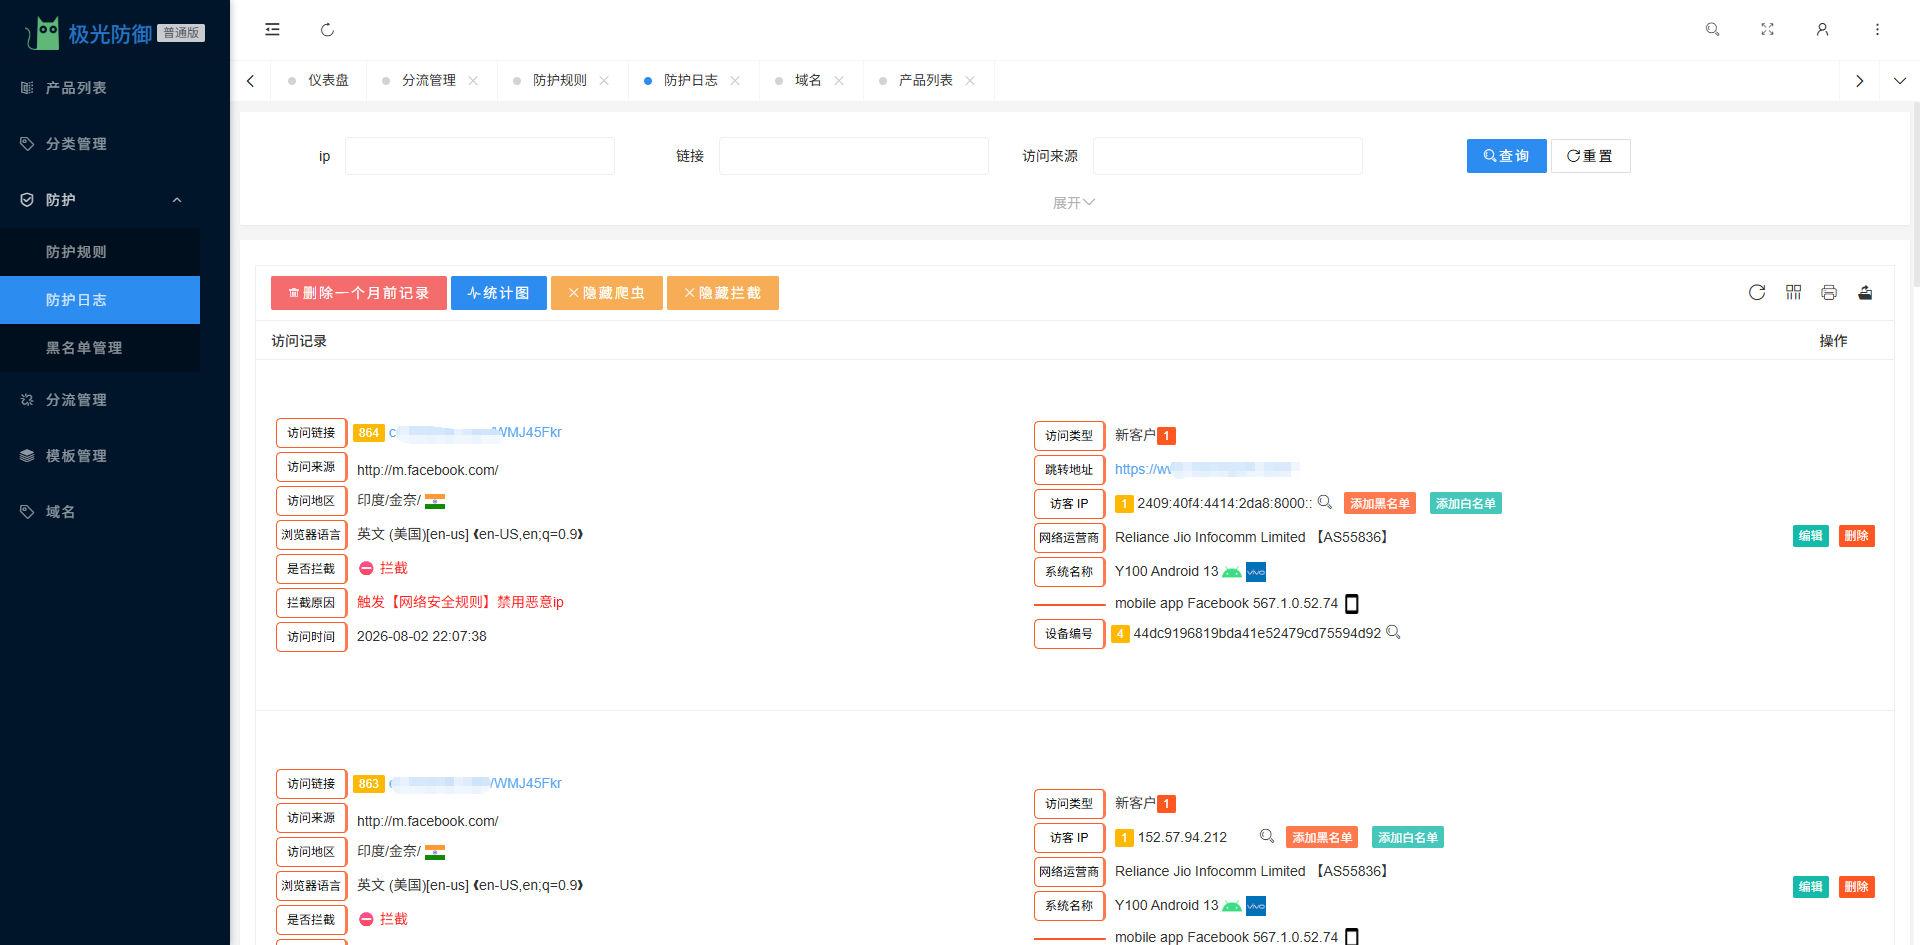Close the 分流管理 tab

click(x=473, y=81)
